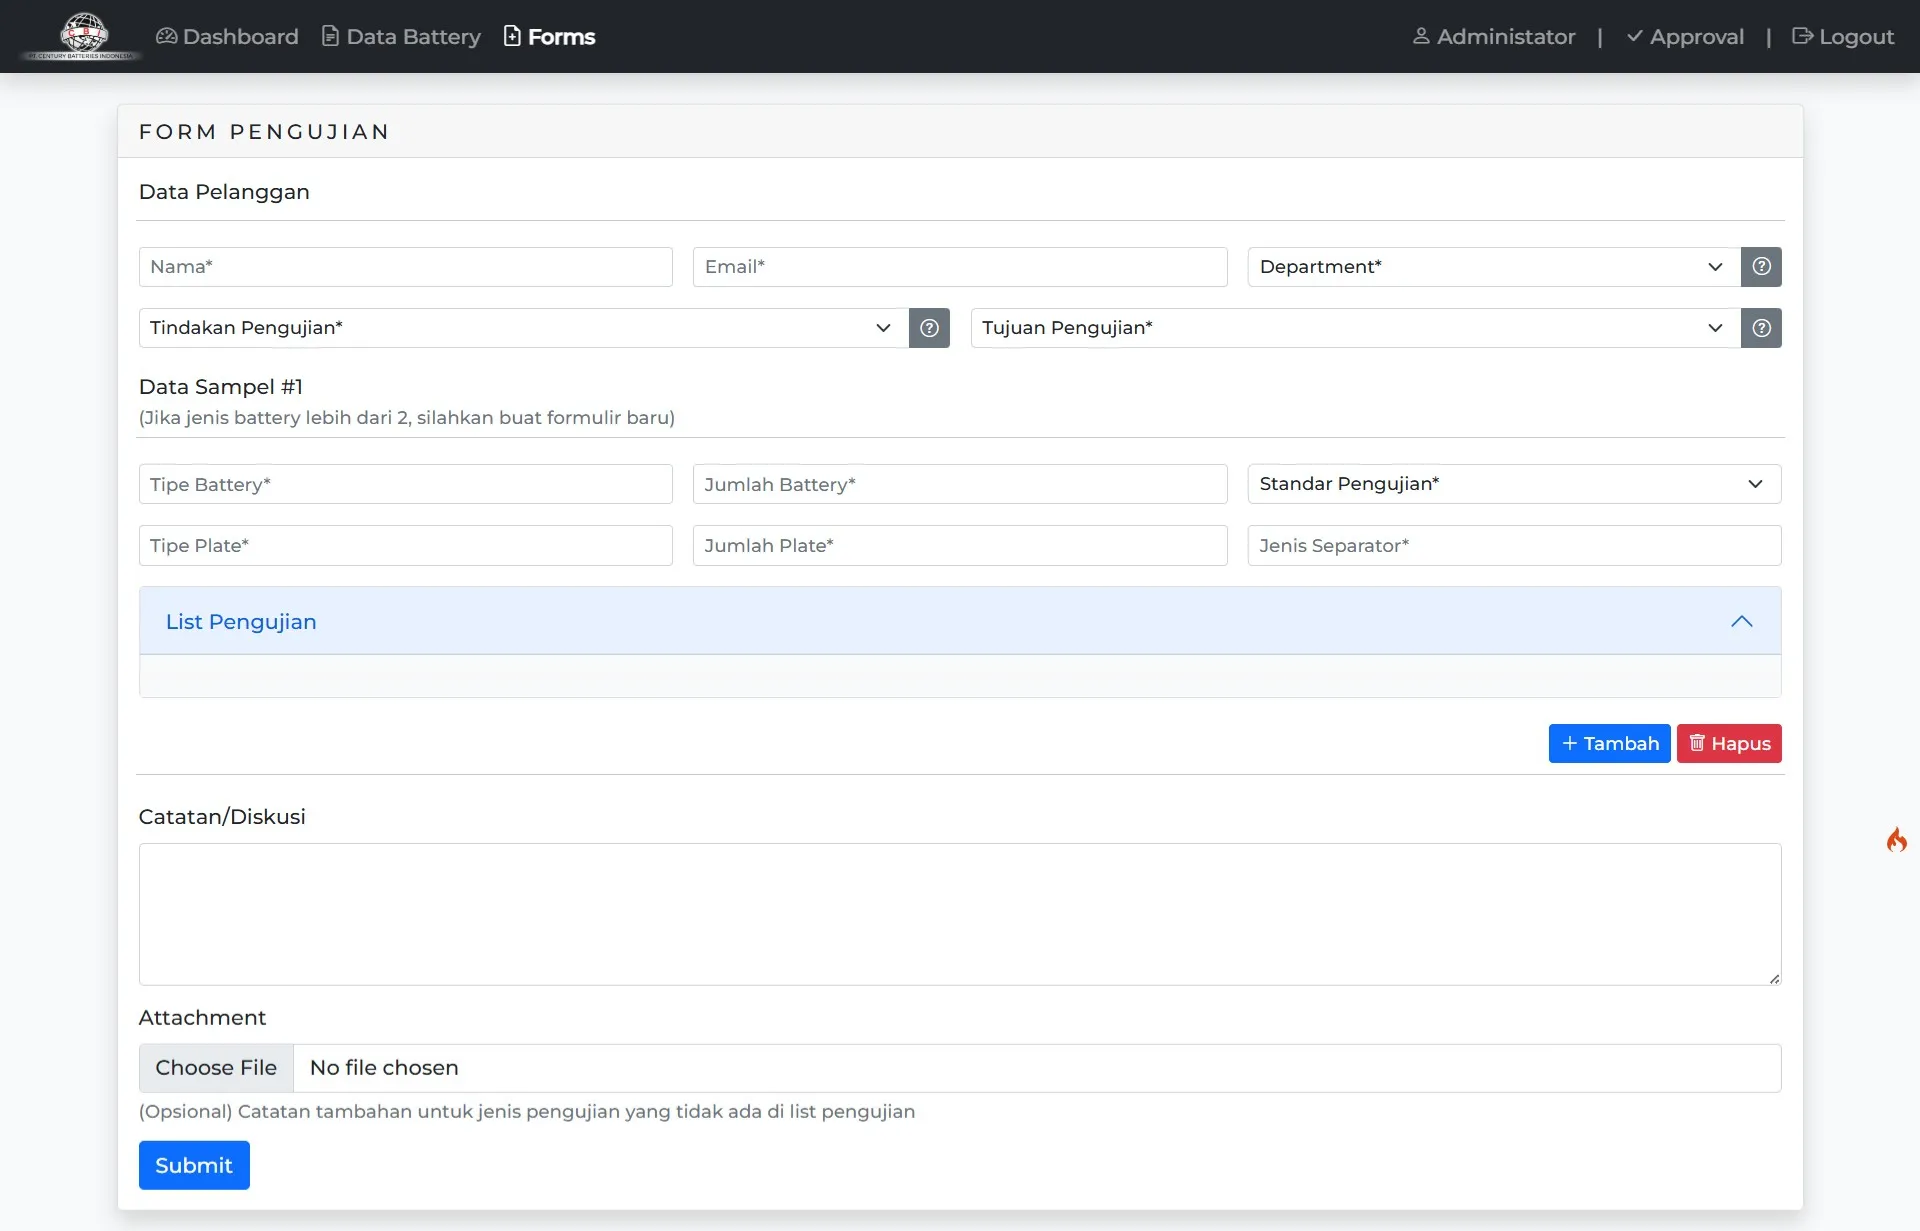Click the 'Data Sampel #1' heading
Image resolution: width=1920 pixels, height=1231 pixels.
click(221, 387)
